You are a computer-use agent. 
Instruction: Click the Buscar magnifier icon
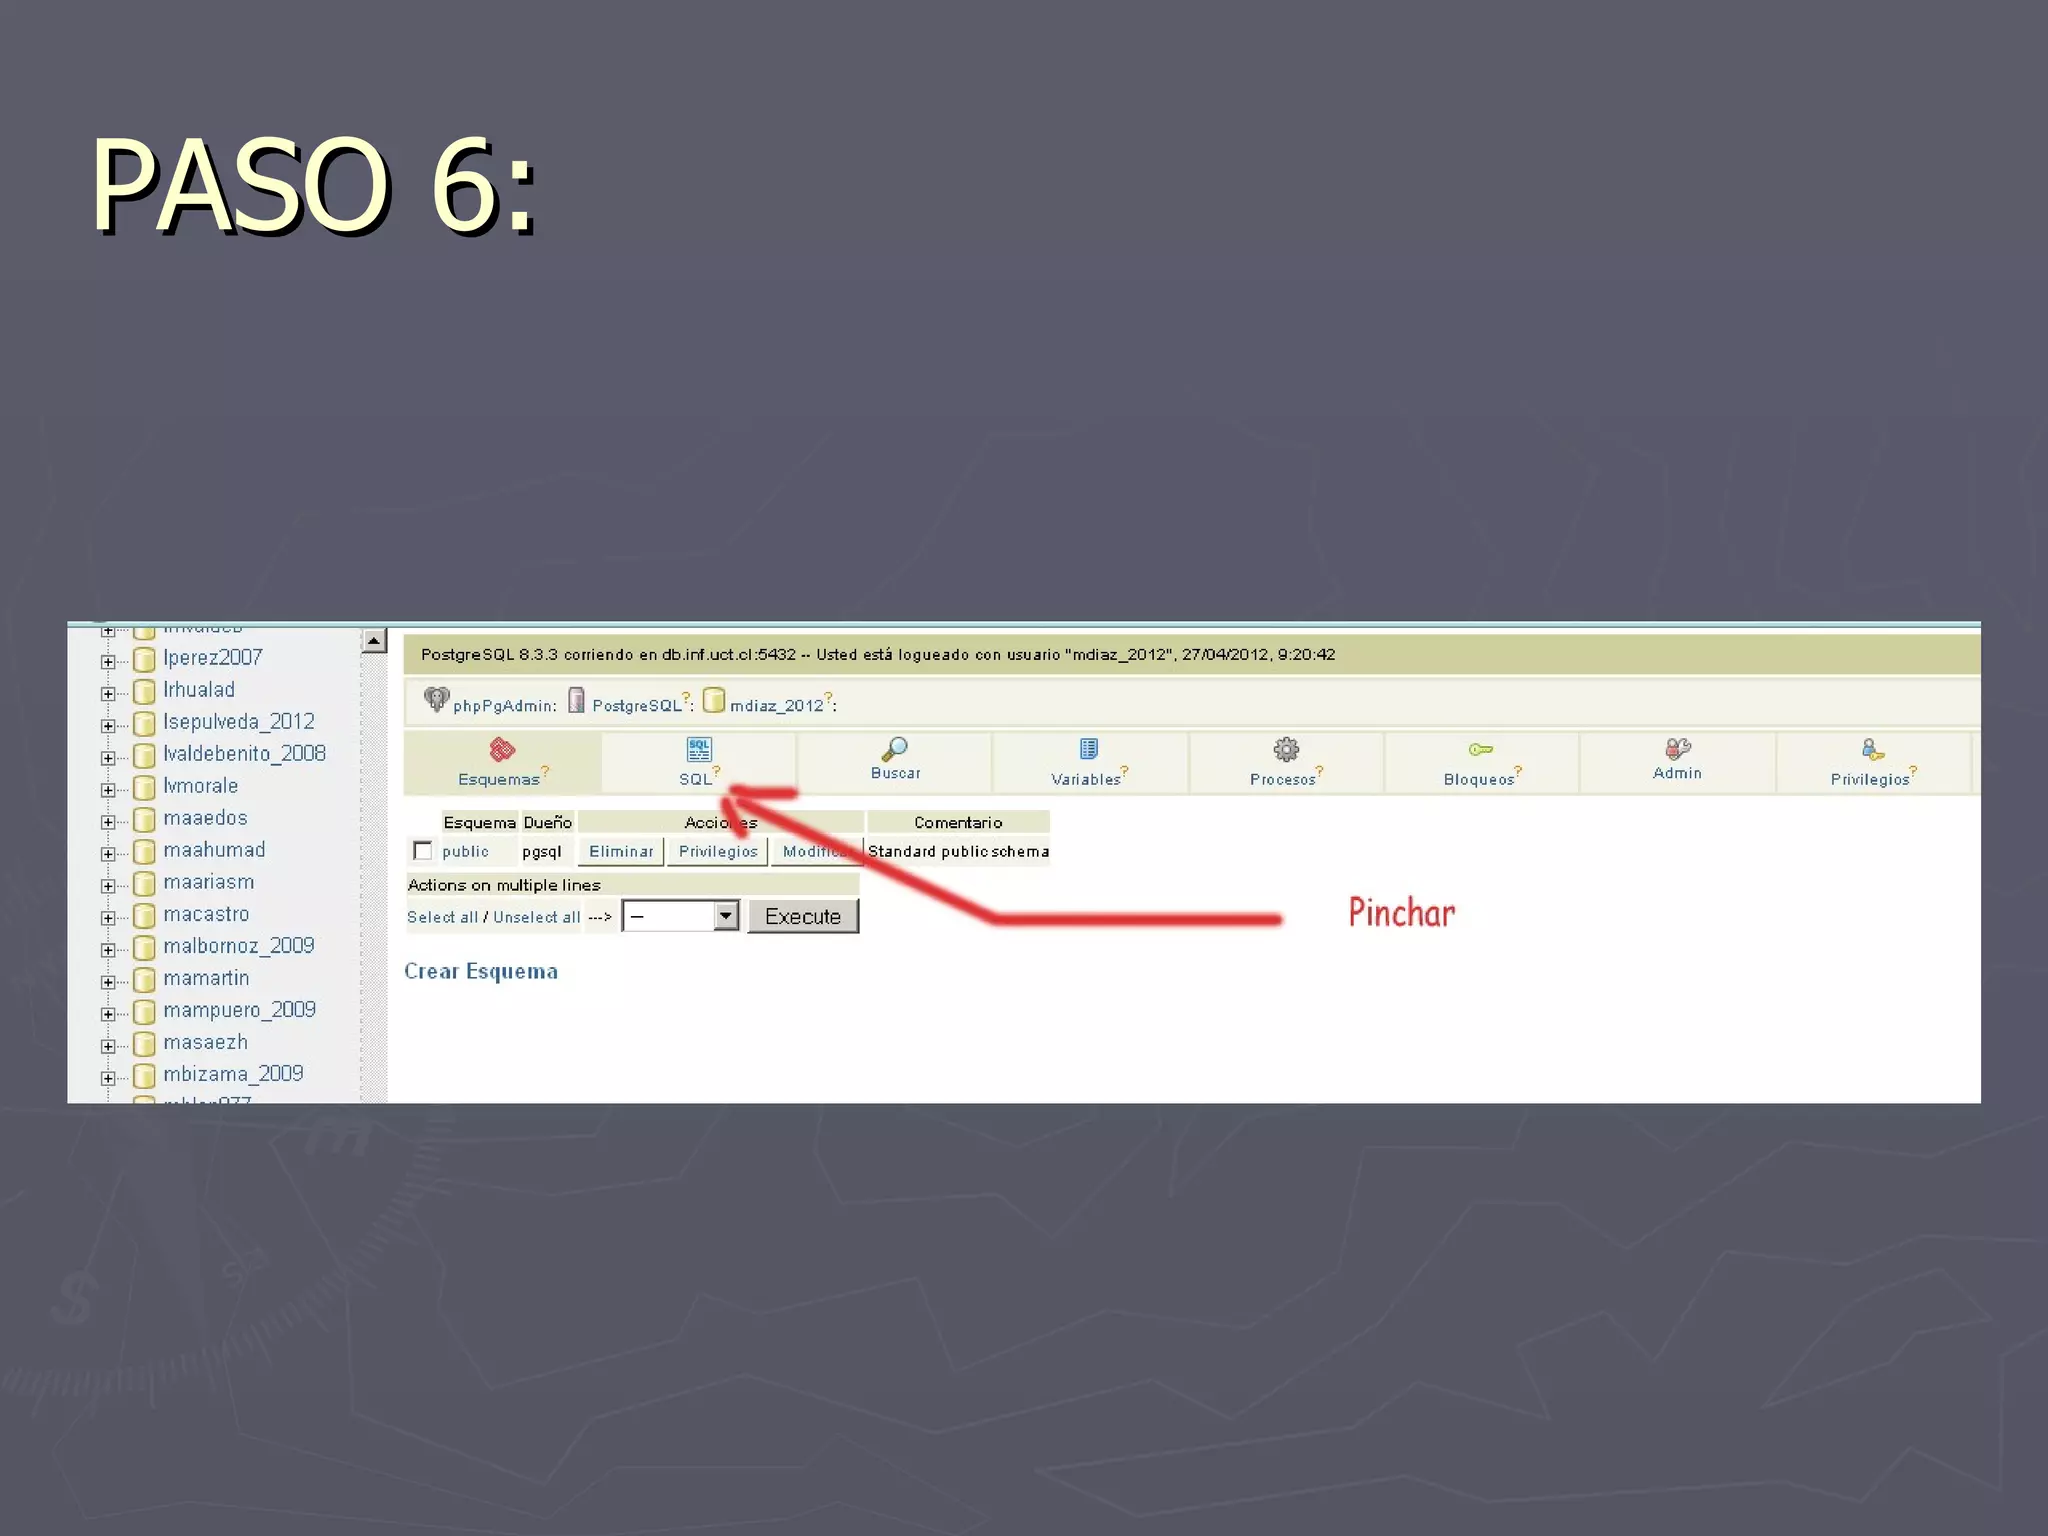pyautogui.click(x=895, y=749)
